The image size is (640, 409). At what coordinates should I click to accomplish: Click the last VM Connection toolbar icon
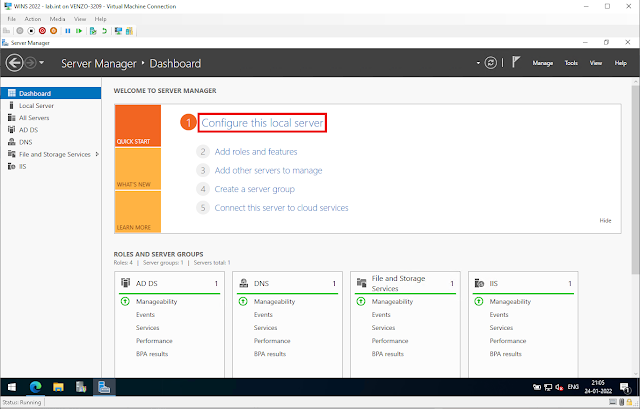point(129,31)
